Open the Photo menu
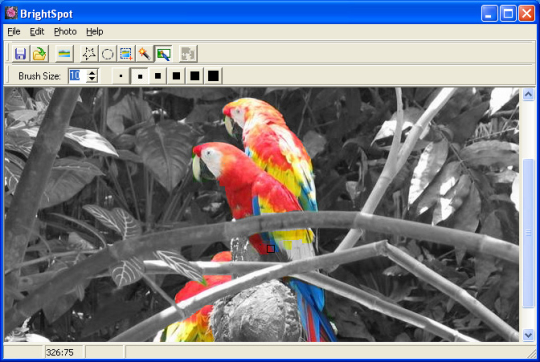 (x=65, y=32)
